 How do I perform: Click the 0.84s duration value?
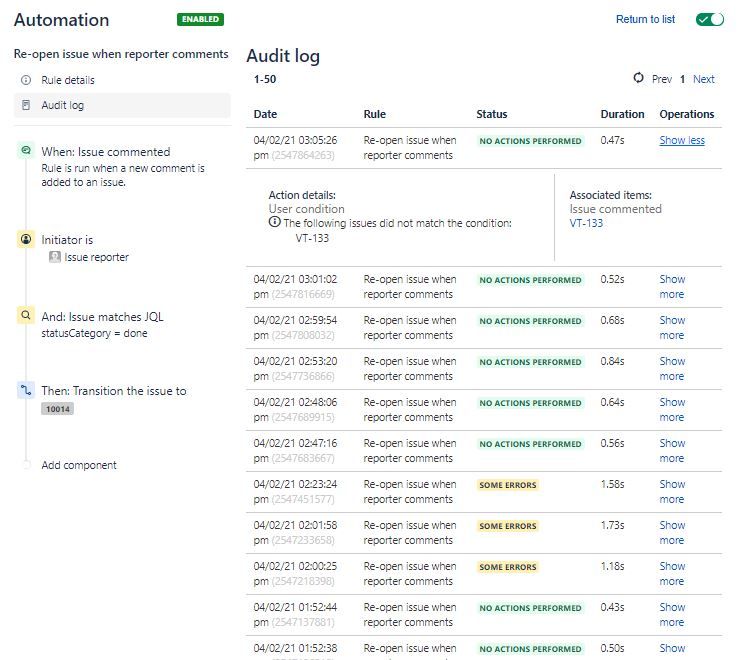coord(612,361)
